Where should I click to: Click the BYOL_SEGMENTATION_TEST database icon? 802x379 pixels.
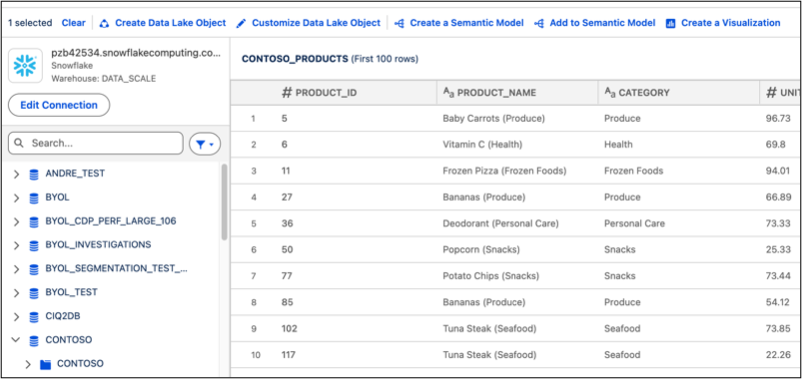pyautogui.click(x=34, y=269)
